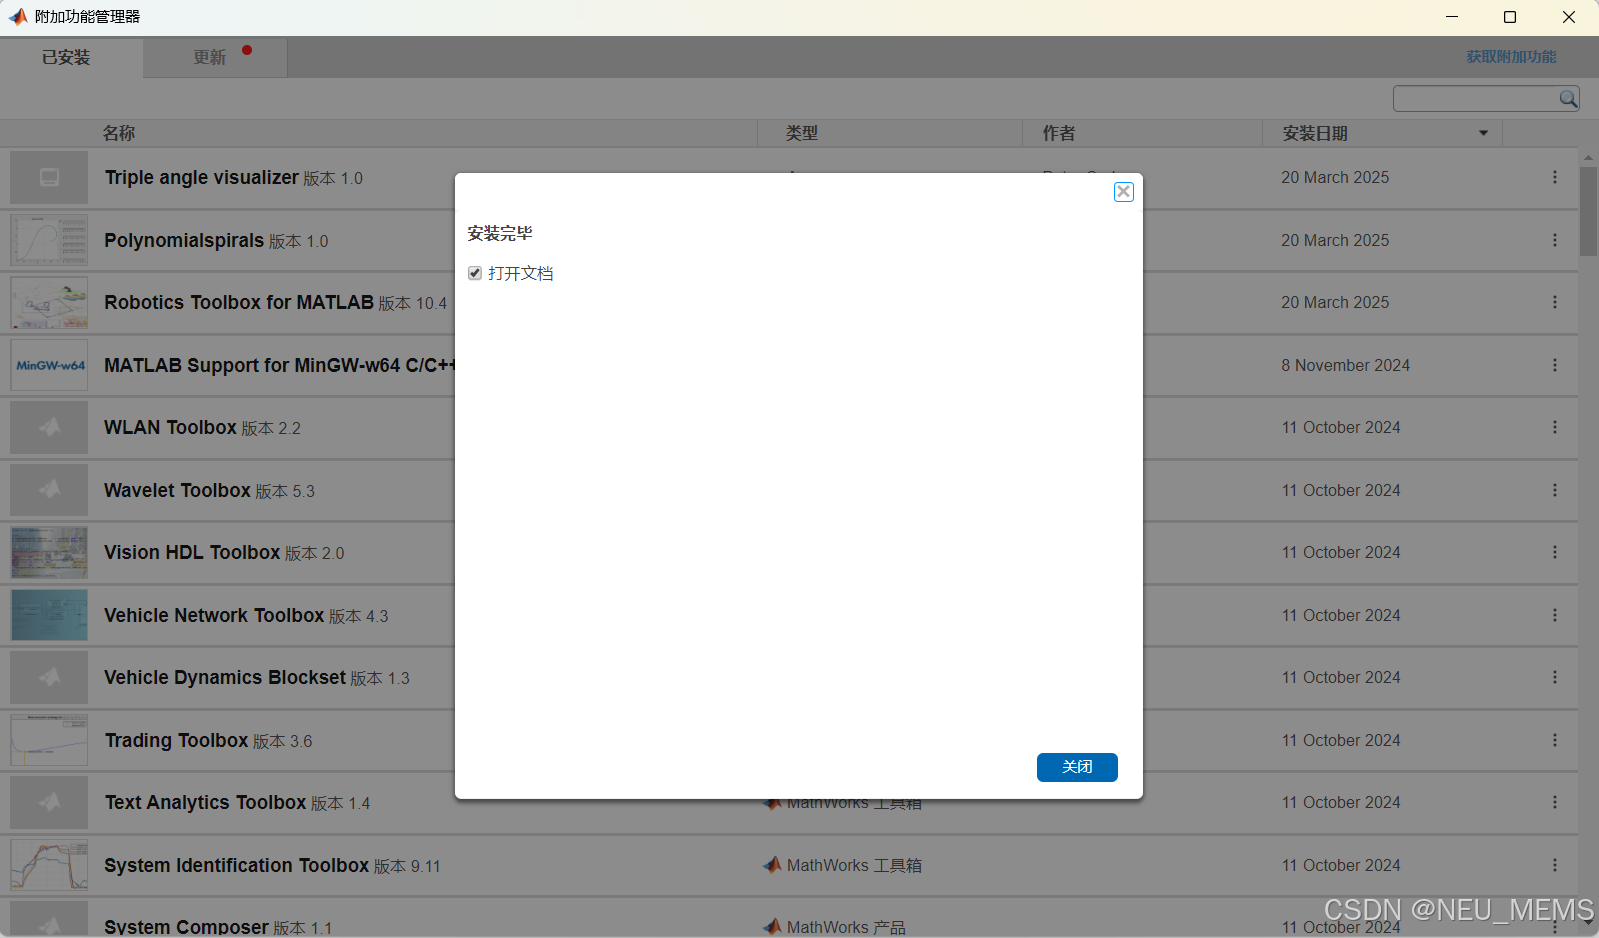Select the Wavelet Toolbox name
Viewport: 1599px width, 938px height.
pos(177,490)
